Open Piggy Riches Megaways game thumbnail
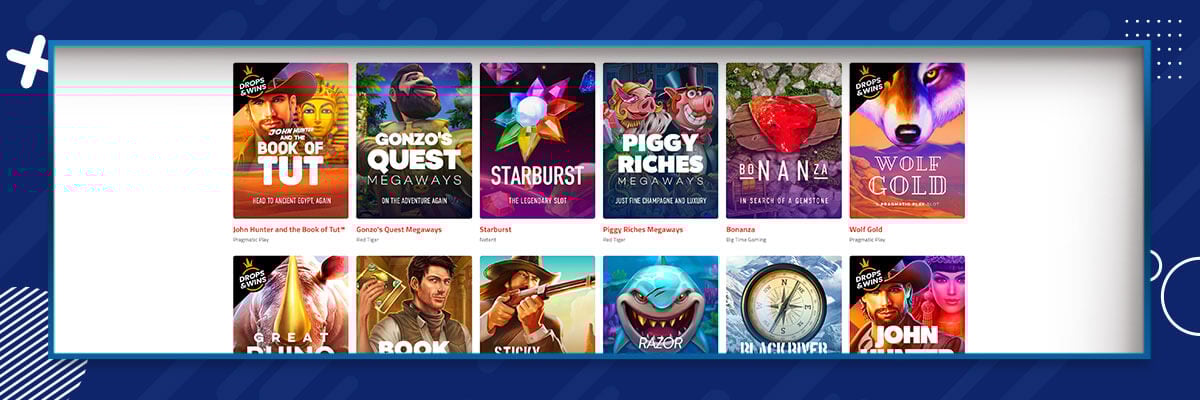 660,141
